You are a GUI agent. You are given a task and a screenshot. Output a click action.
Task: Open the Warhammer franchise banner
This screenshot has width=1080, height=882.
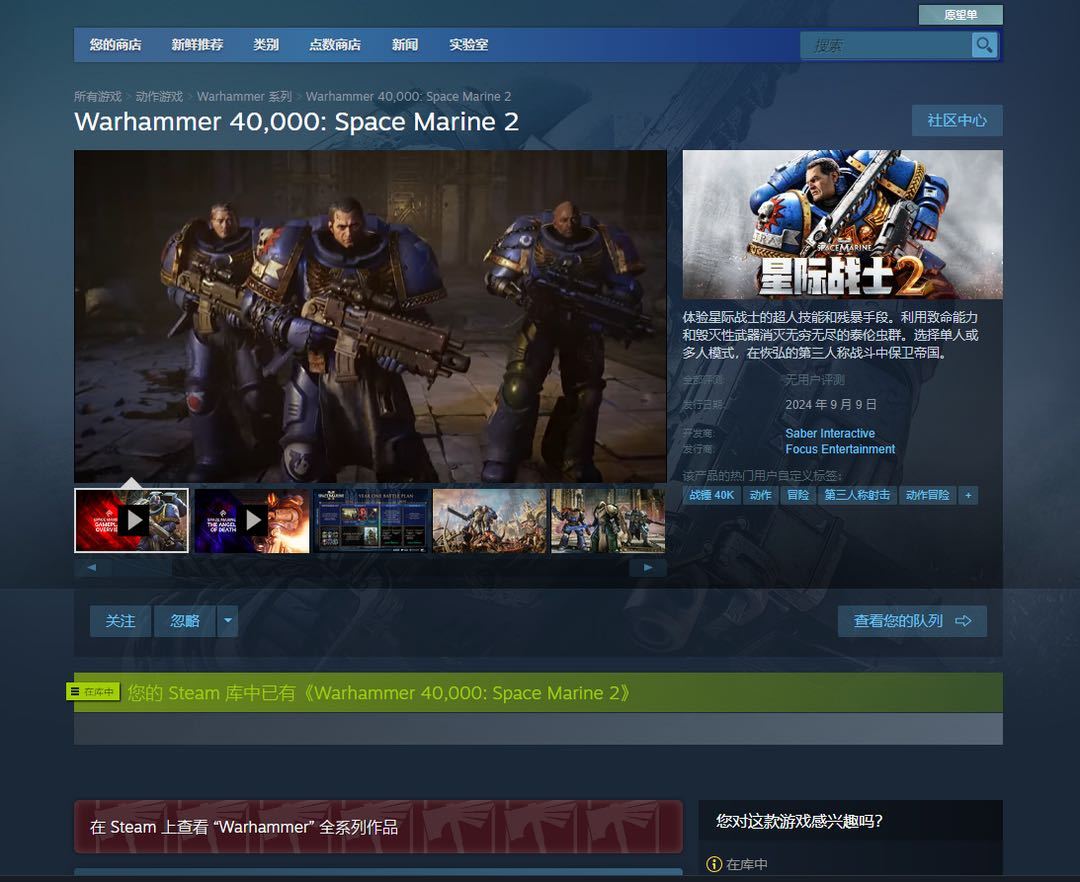tap(378, 826)
